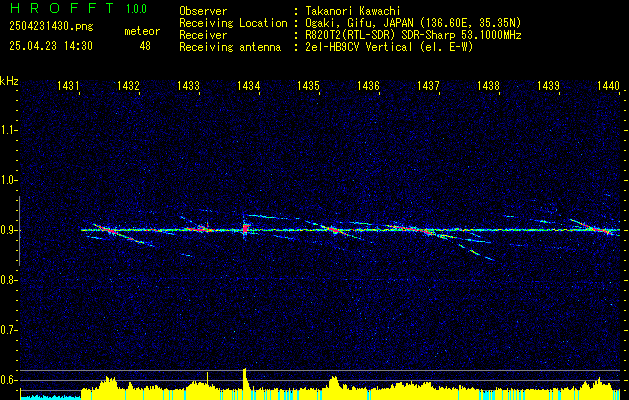Click the HROFFT program title
The height and width of the screenshot is (400, 629).
pyautogui.click(x=62, y=8)
